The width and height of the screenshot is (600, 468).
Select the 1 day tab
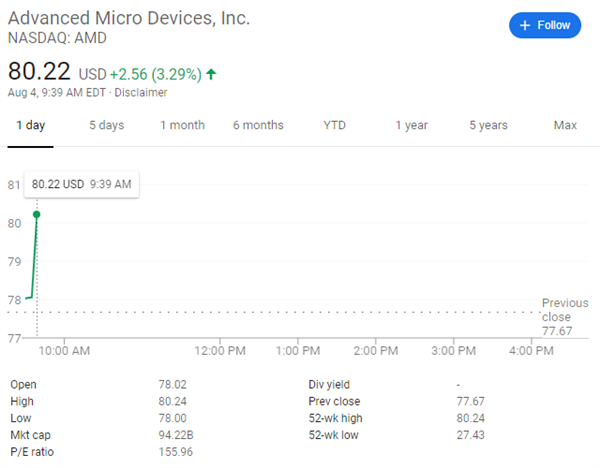tap(31, 125)
